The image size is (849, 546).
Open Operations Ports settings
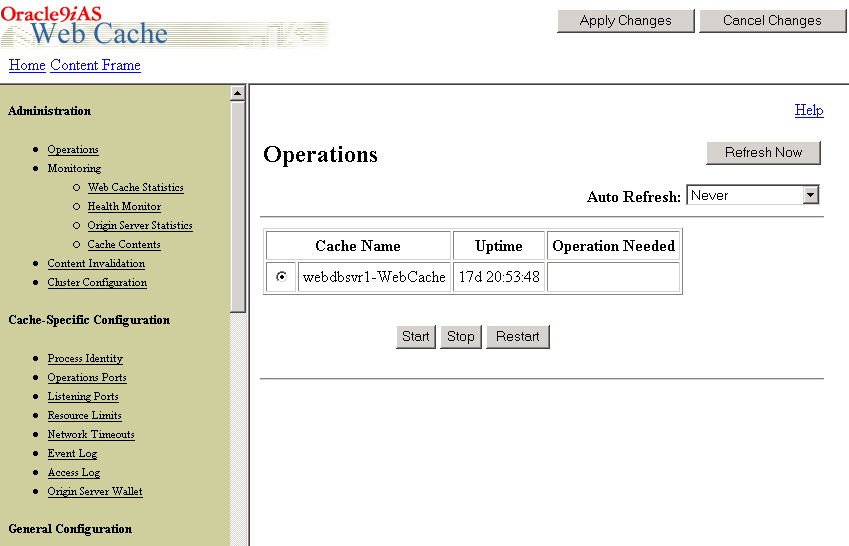point(87,378)
